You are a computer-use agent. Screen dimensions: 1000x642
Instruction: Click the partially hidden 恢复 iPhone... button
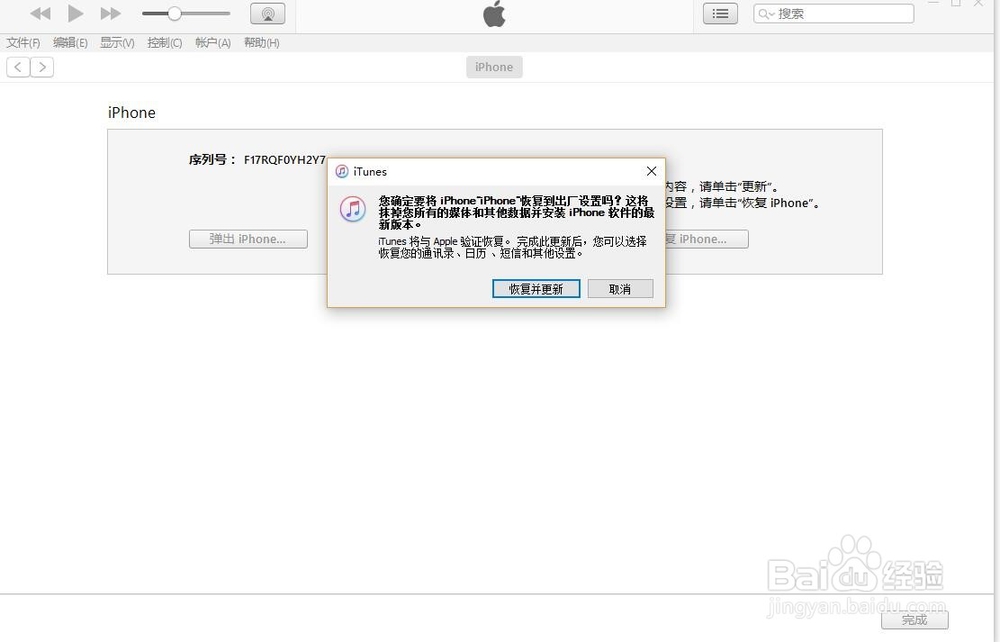(x=707, y=239)
